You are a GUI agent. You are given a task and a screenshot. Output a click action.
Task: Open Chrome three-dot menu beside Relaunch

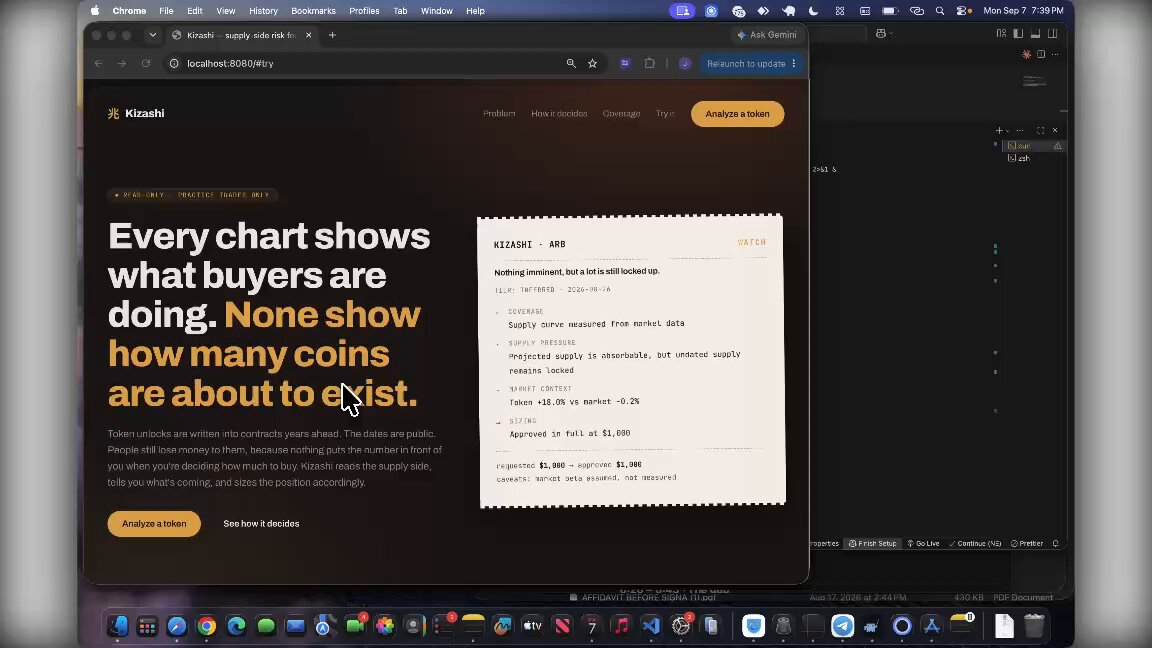click(794, 63)
